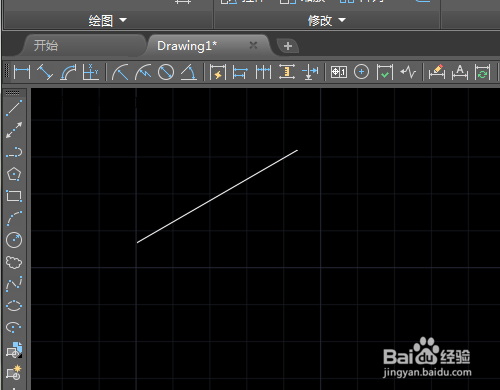Click the Inspection dimension icon

pyautogui.click(x=385, y=72)
